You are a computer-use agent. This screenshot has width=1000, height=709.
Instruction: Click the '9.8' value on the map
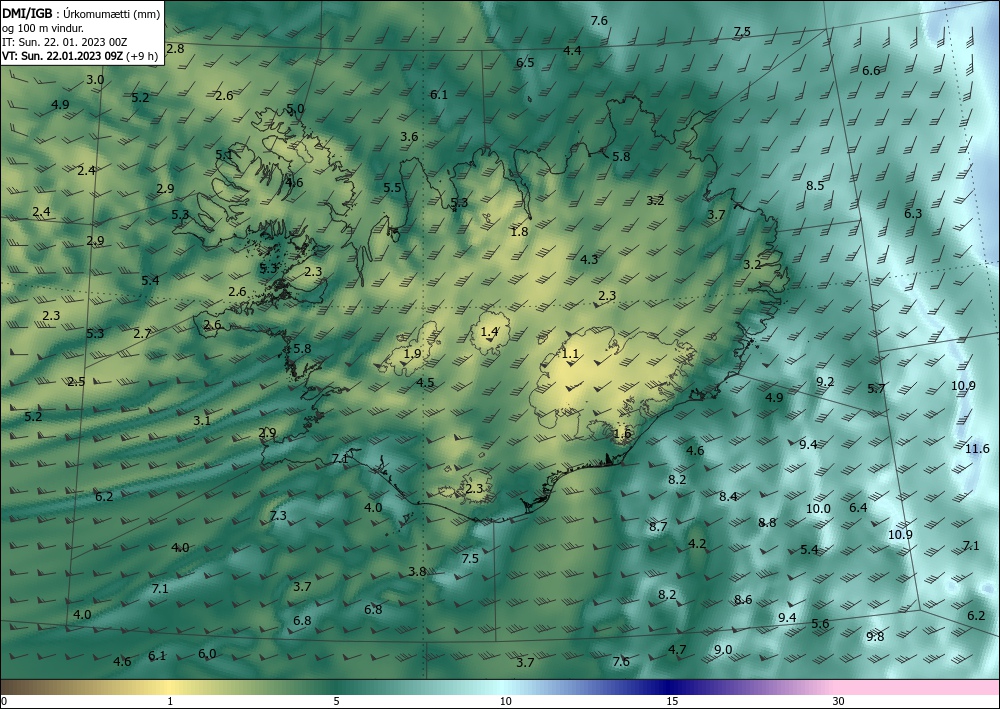click(876, 637)
